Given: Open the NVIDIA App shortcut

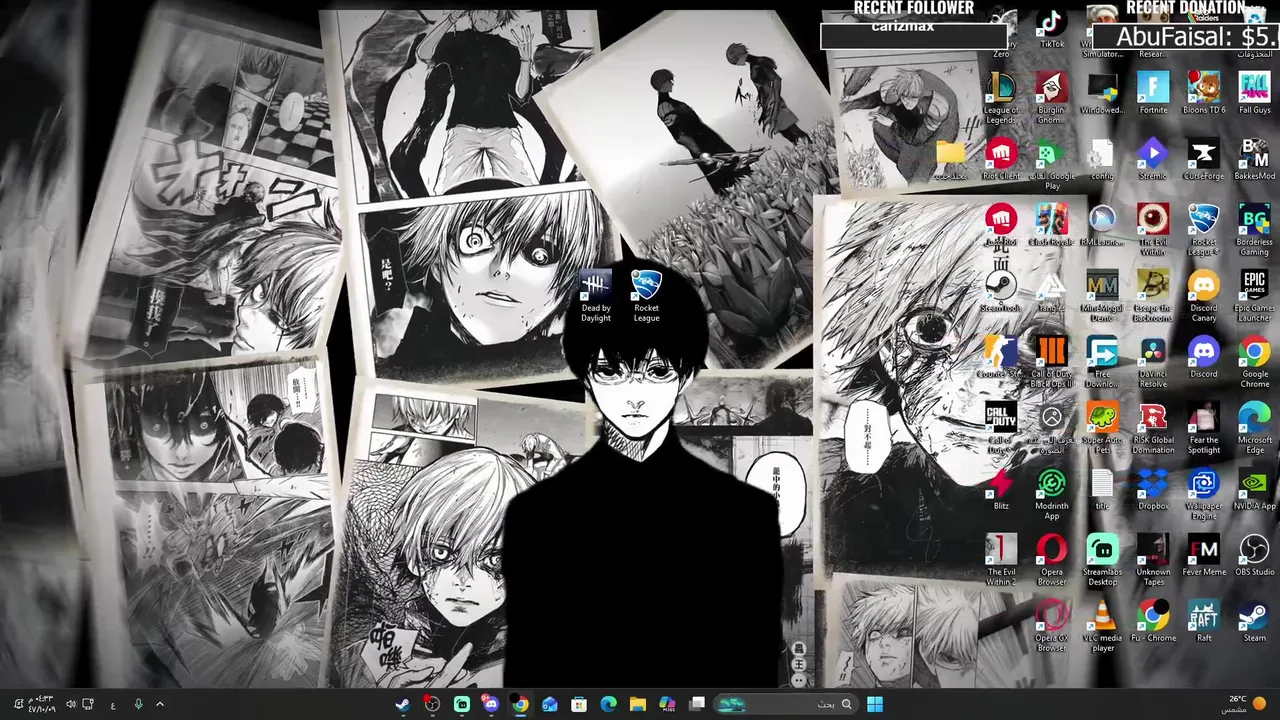Looking at the screenshot, I should tap(1255, 488).
